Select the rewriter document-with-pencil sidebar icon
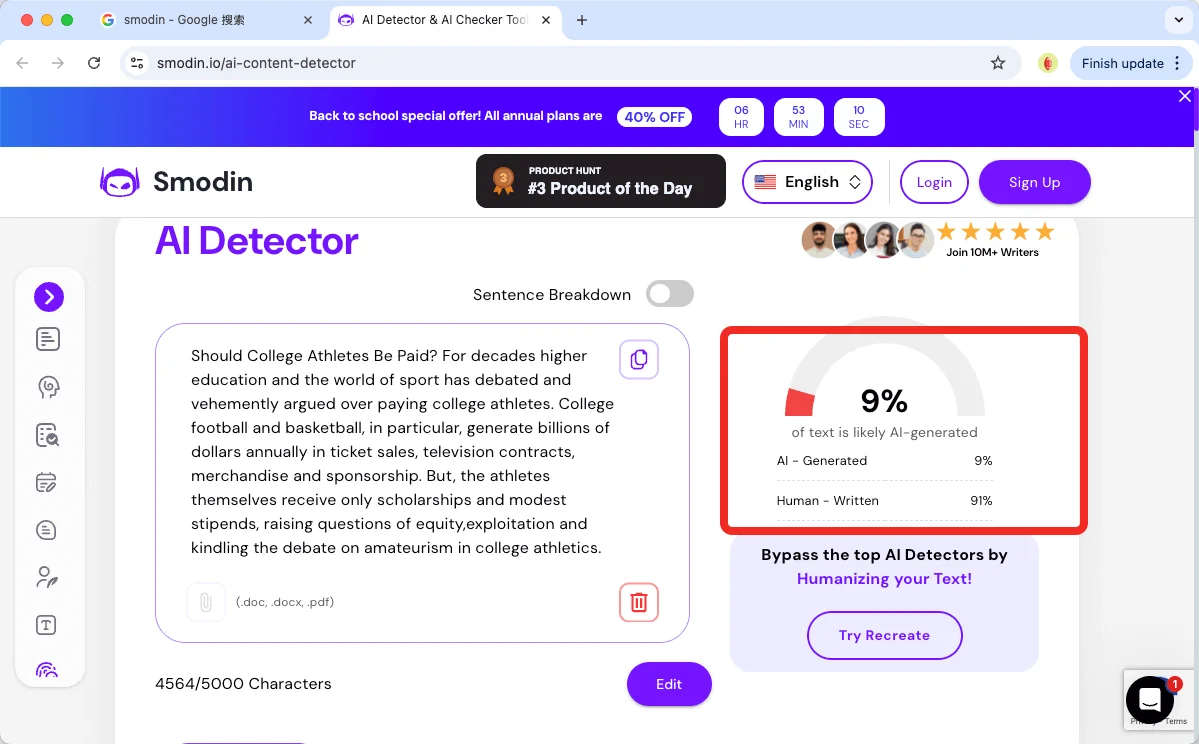 coord(47,481)
